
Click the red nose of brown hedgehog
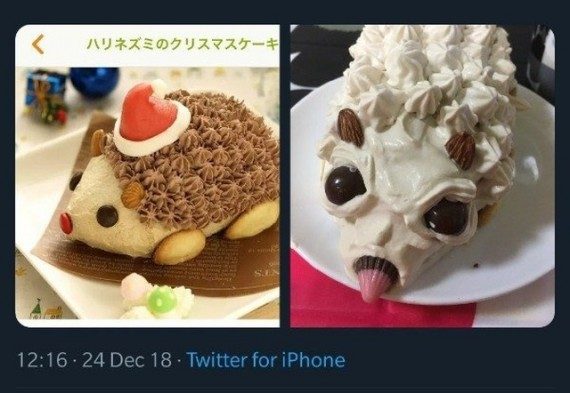[x=66, y=223]
